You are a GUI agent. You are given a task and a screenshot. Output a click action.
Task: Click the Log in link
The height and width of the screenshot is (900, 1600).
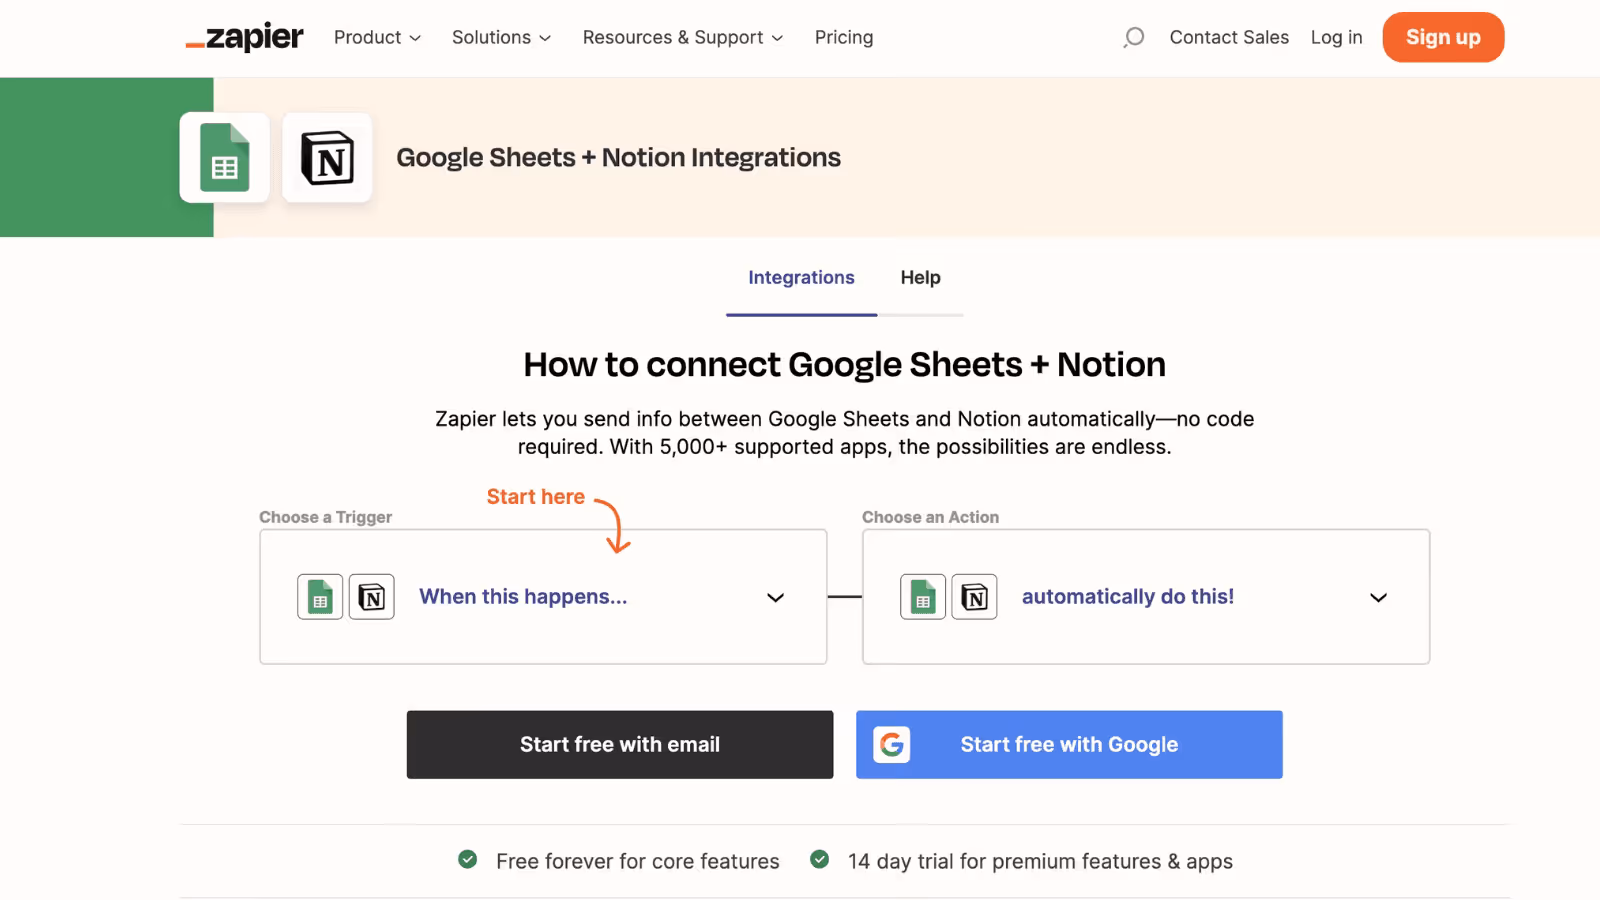(1336, 38)
